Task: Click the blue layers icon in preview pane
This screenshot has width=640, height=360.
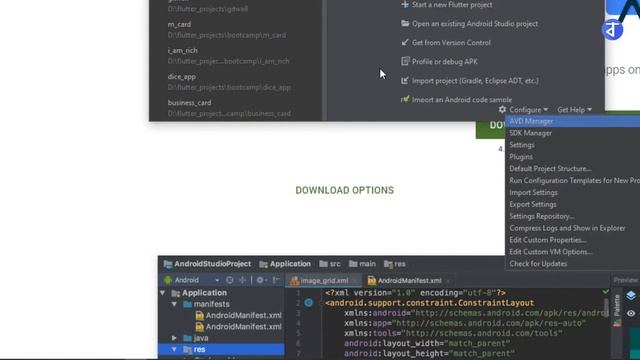Action: click(631, 295)
